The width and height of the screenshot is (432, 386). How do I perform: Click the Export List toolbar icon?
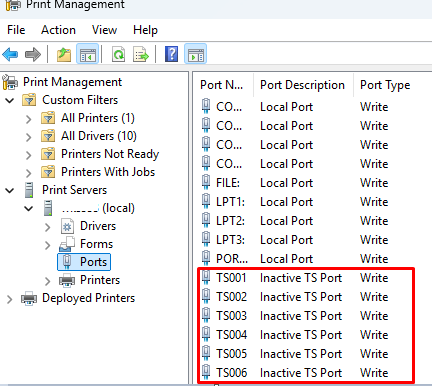(x=141, y=54)
